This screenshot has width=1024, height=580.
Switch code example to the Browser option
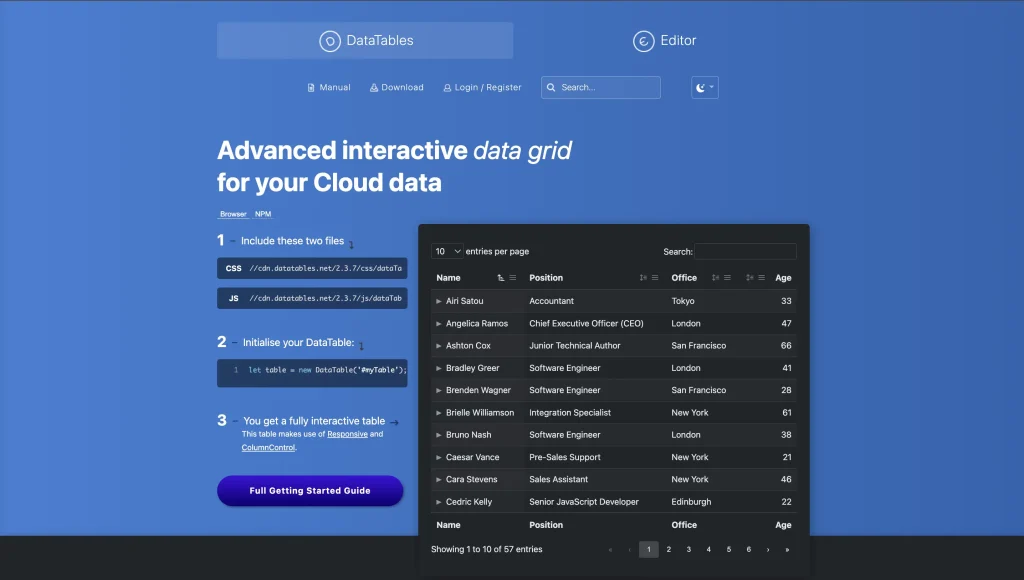point(233,214)
